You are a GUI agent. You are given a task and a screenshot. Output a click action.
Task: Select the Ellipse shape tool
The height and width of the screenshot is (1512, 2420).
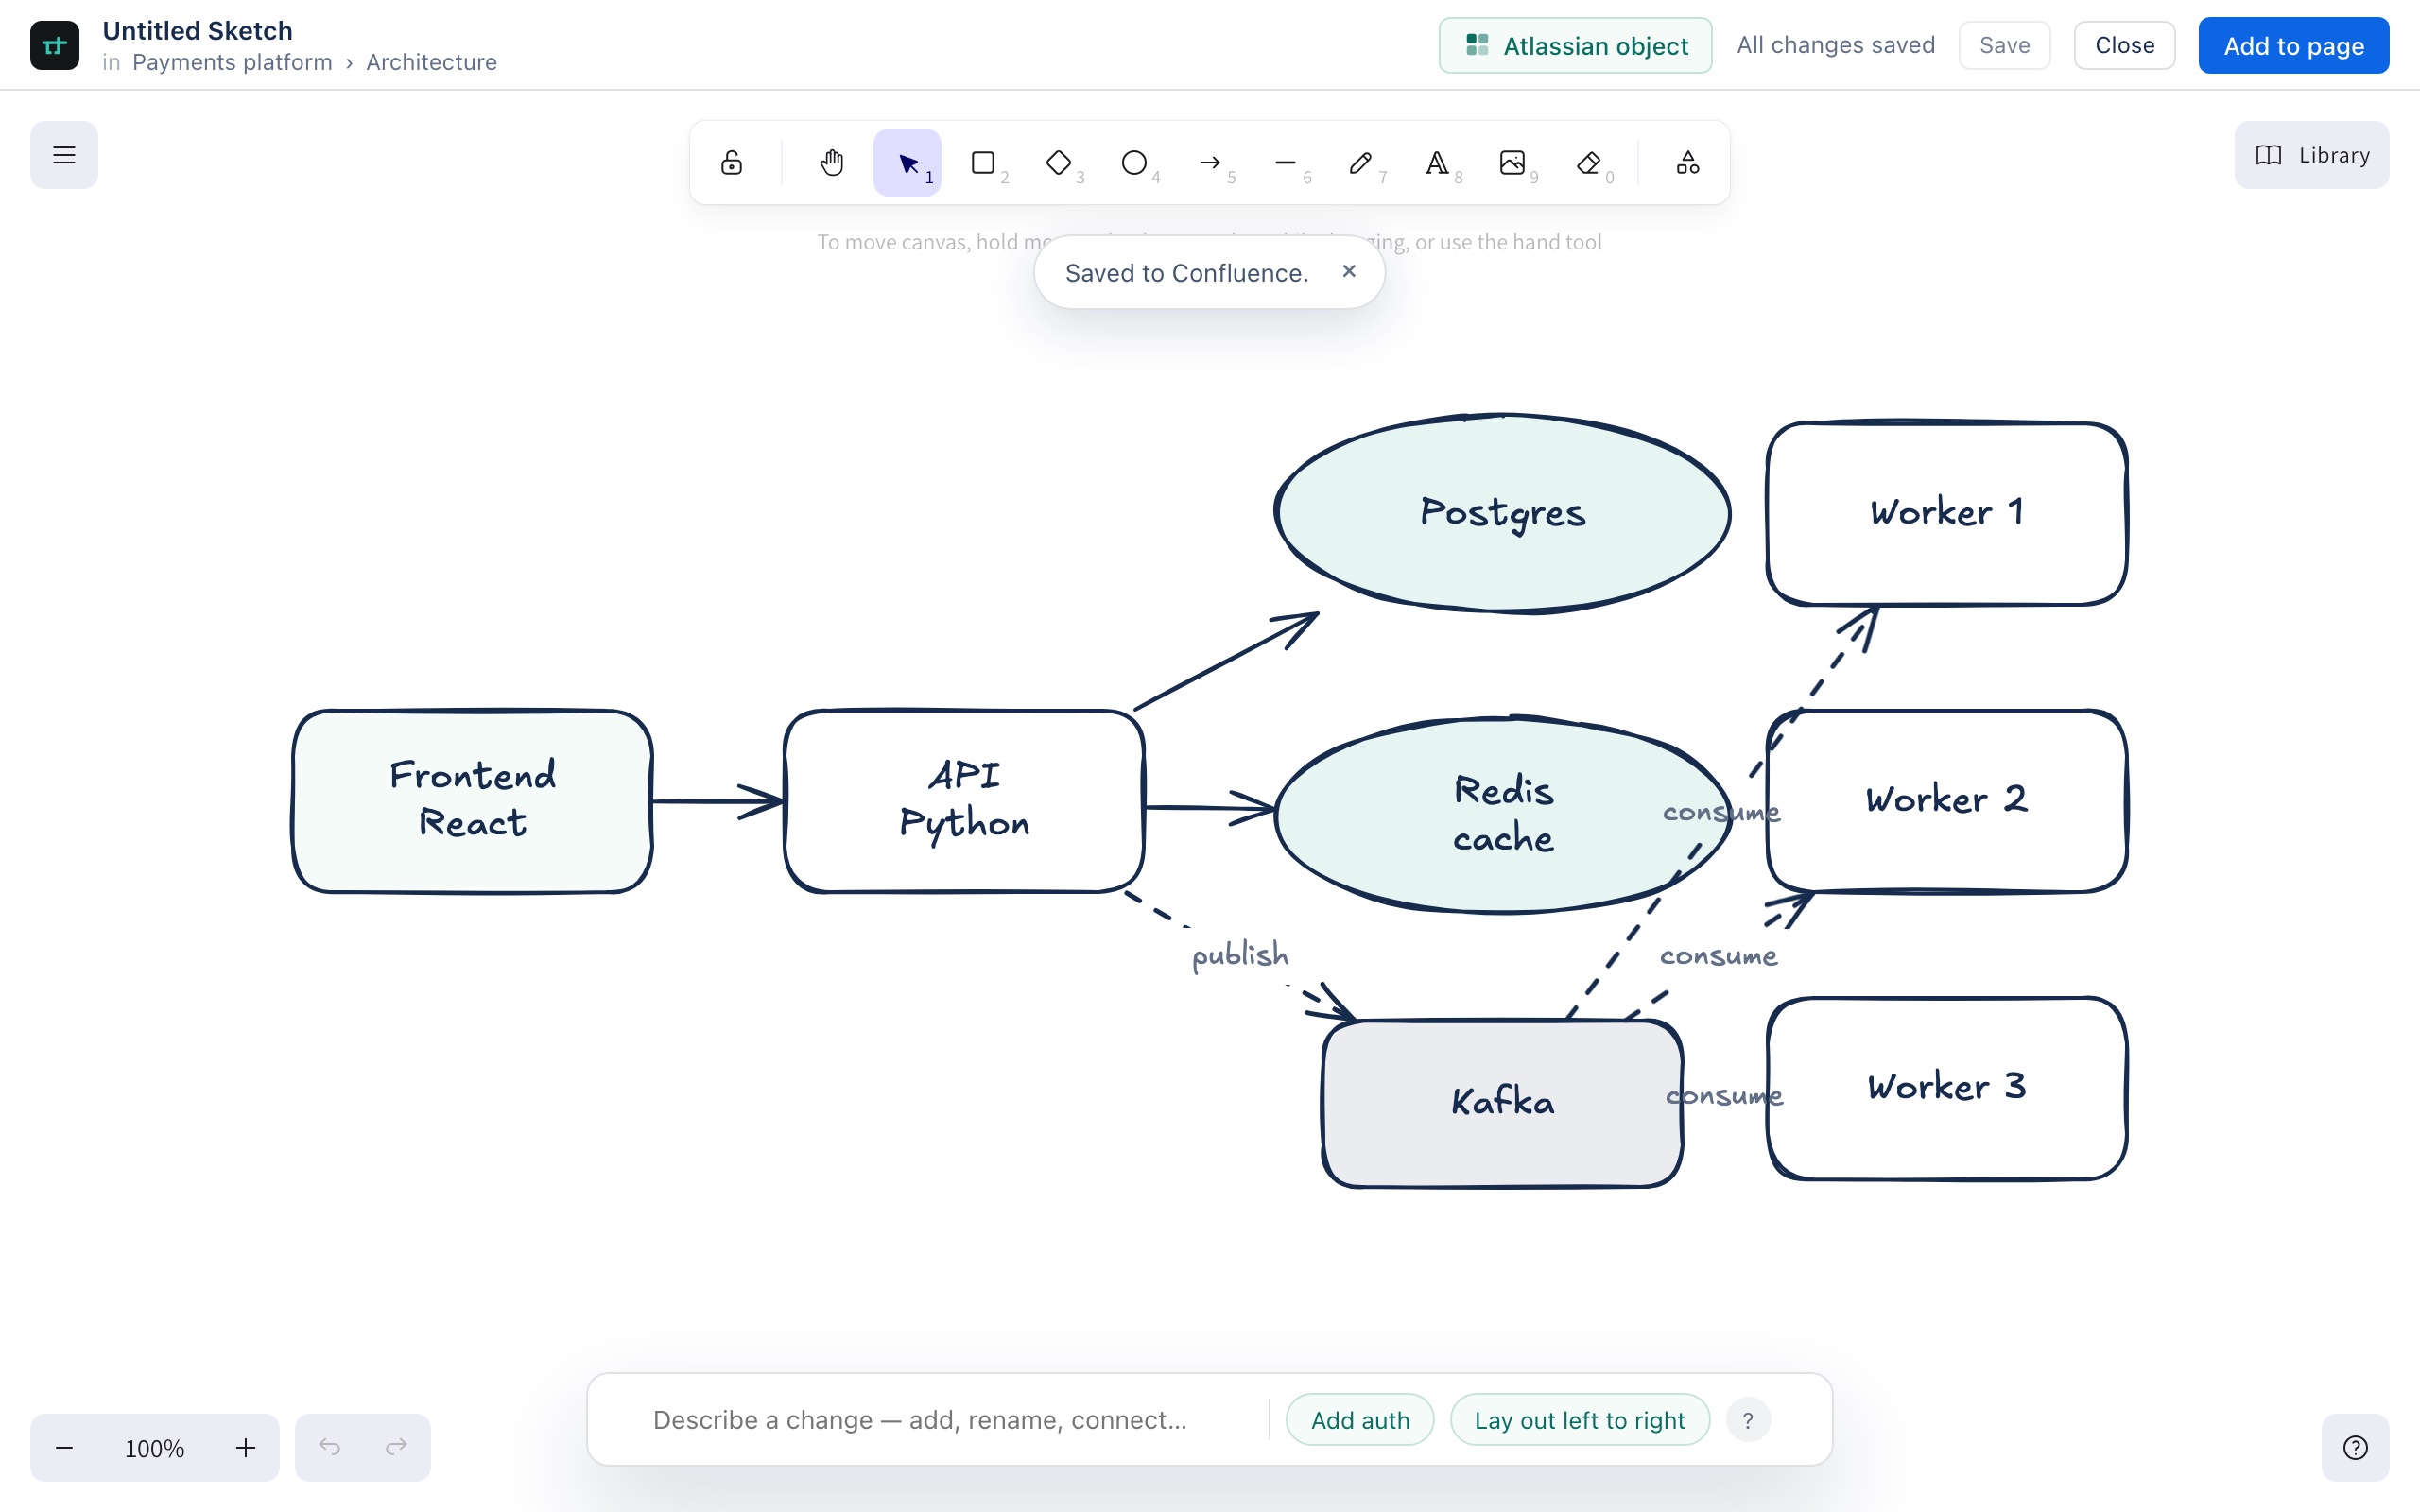[x=1134, y=162]
